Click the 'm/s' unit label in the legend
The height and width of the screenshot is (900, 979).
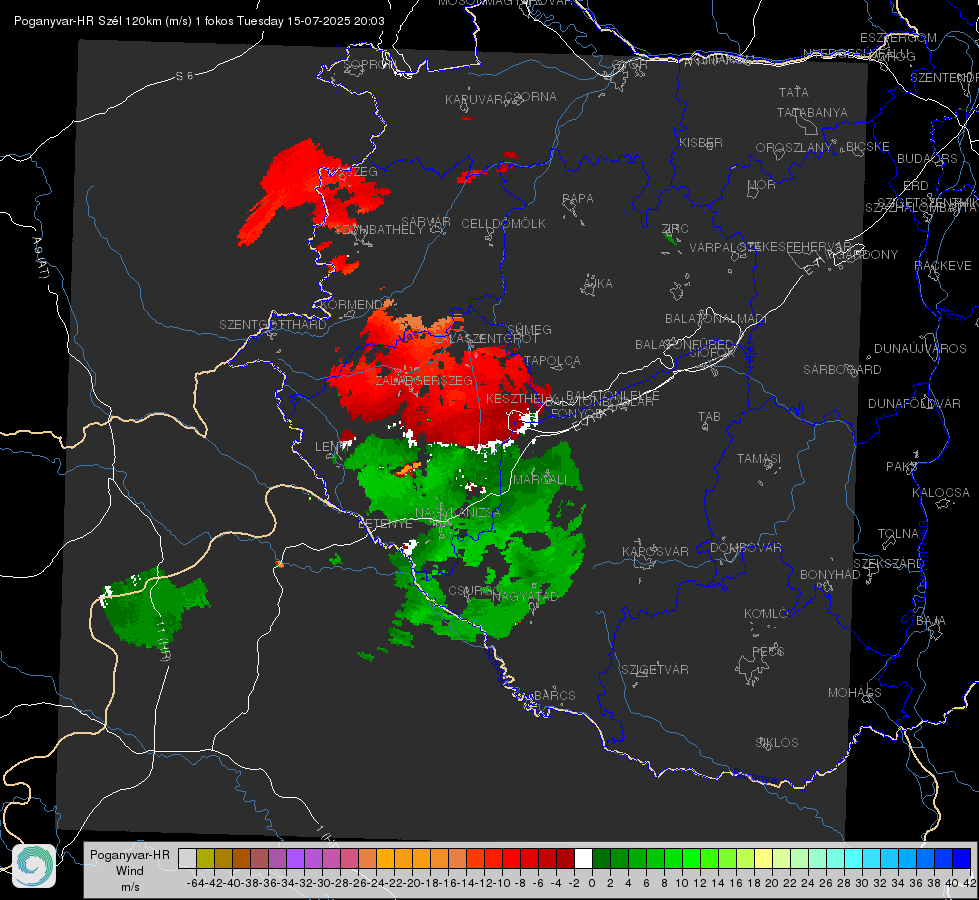(x=130, y=887)
